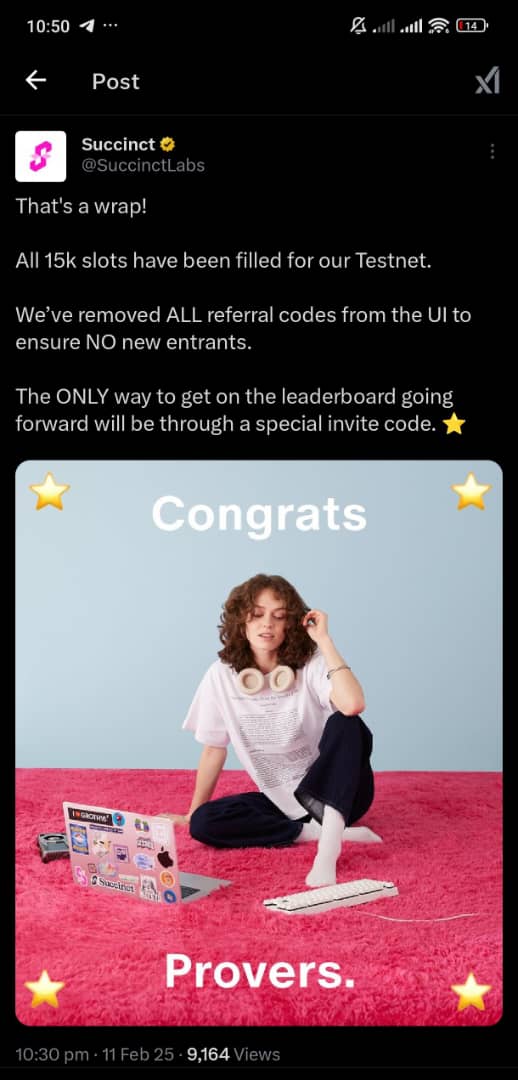Tap the post timestamp 10:30 pm
518x1080 pixels.
pyautogui.click(x=52, y=1055)
